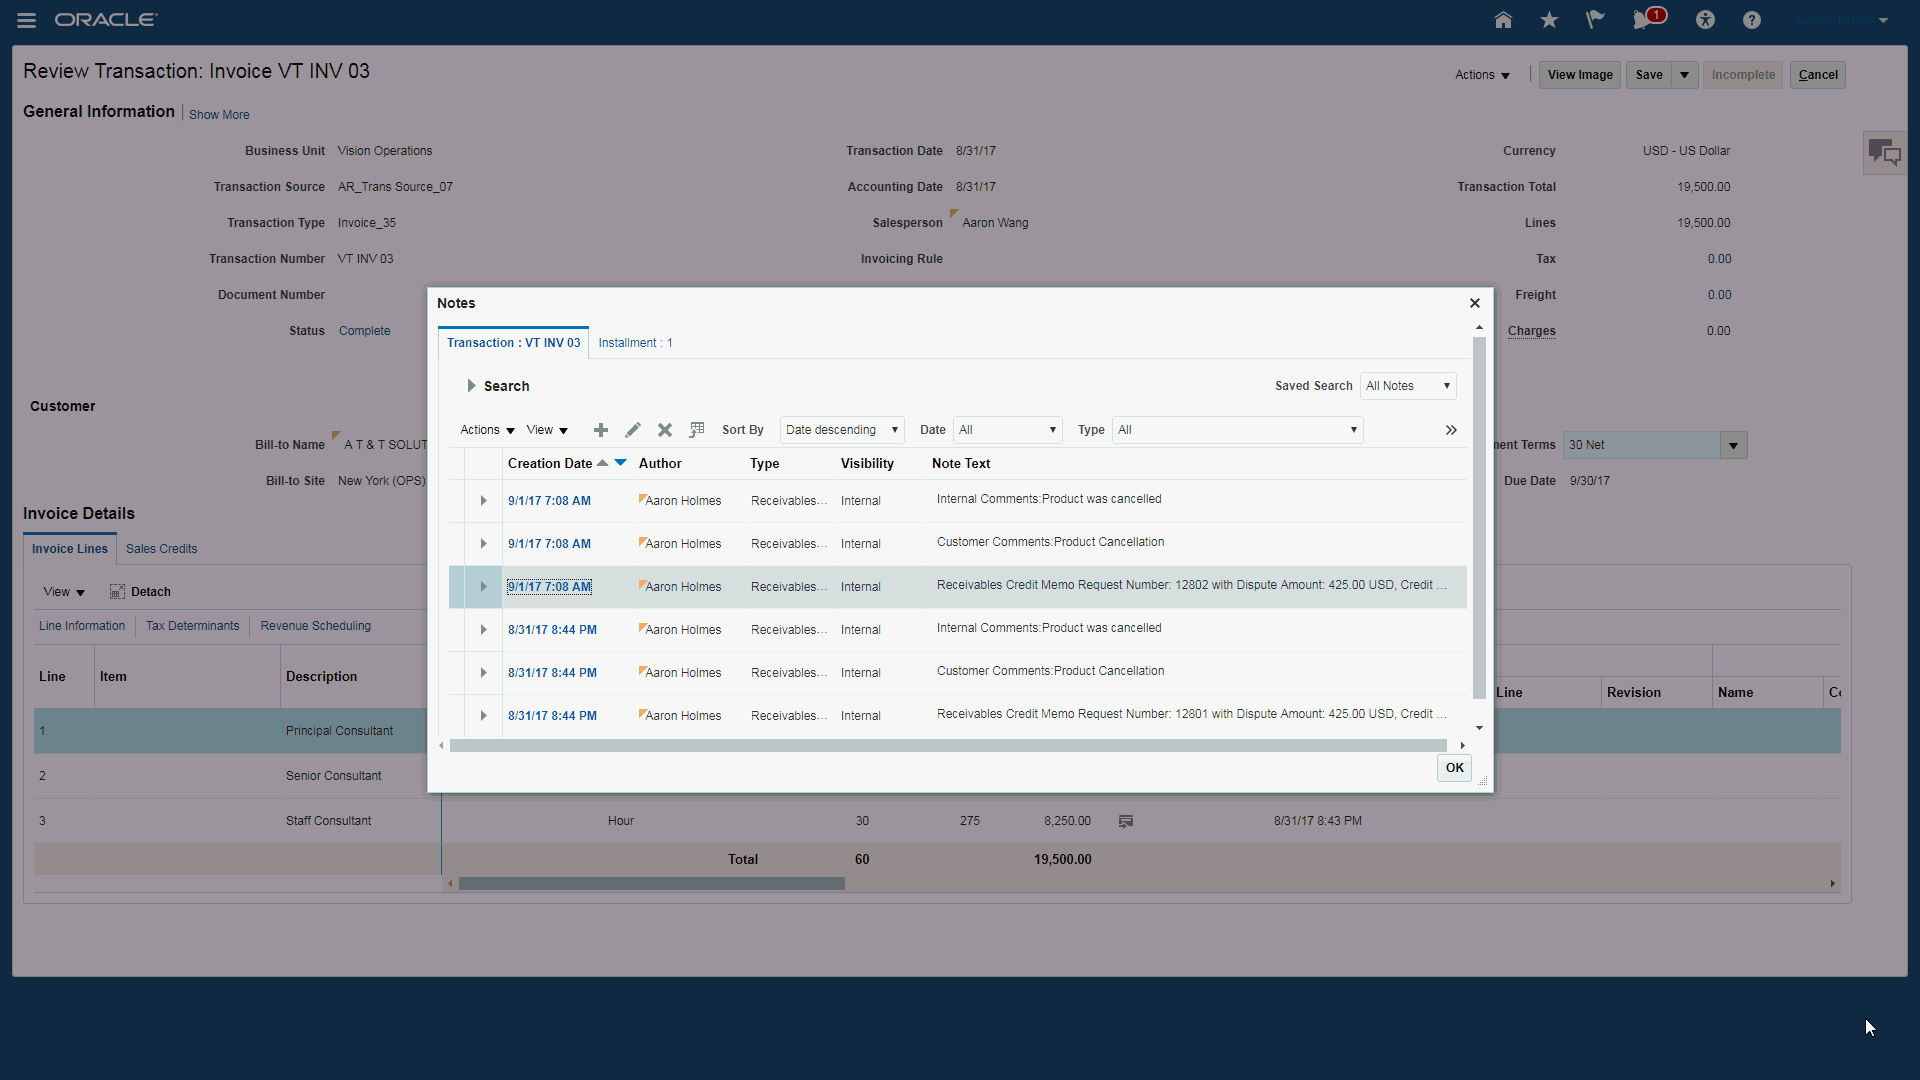Viewport: 1920px width, 1080px height.
Task: Open the navigator hamburger menu
Action: [27, 20]
